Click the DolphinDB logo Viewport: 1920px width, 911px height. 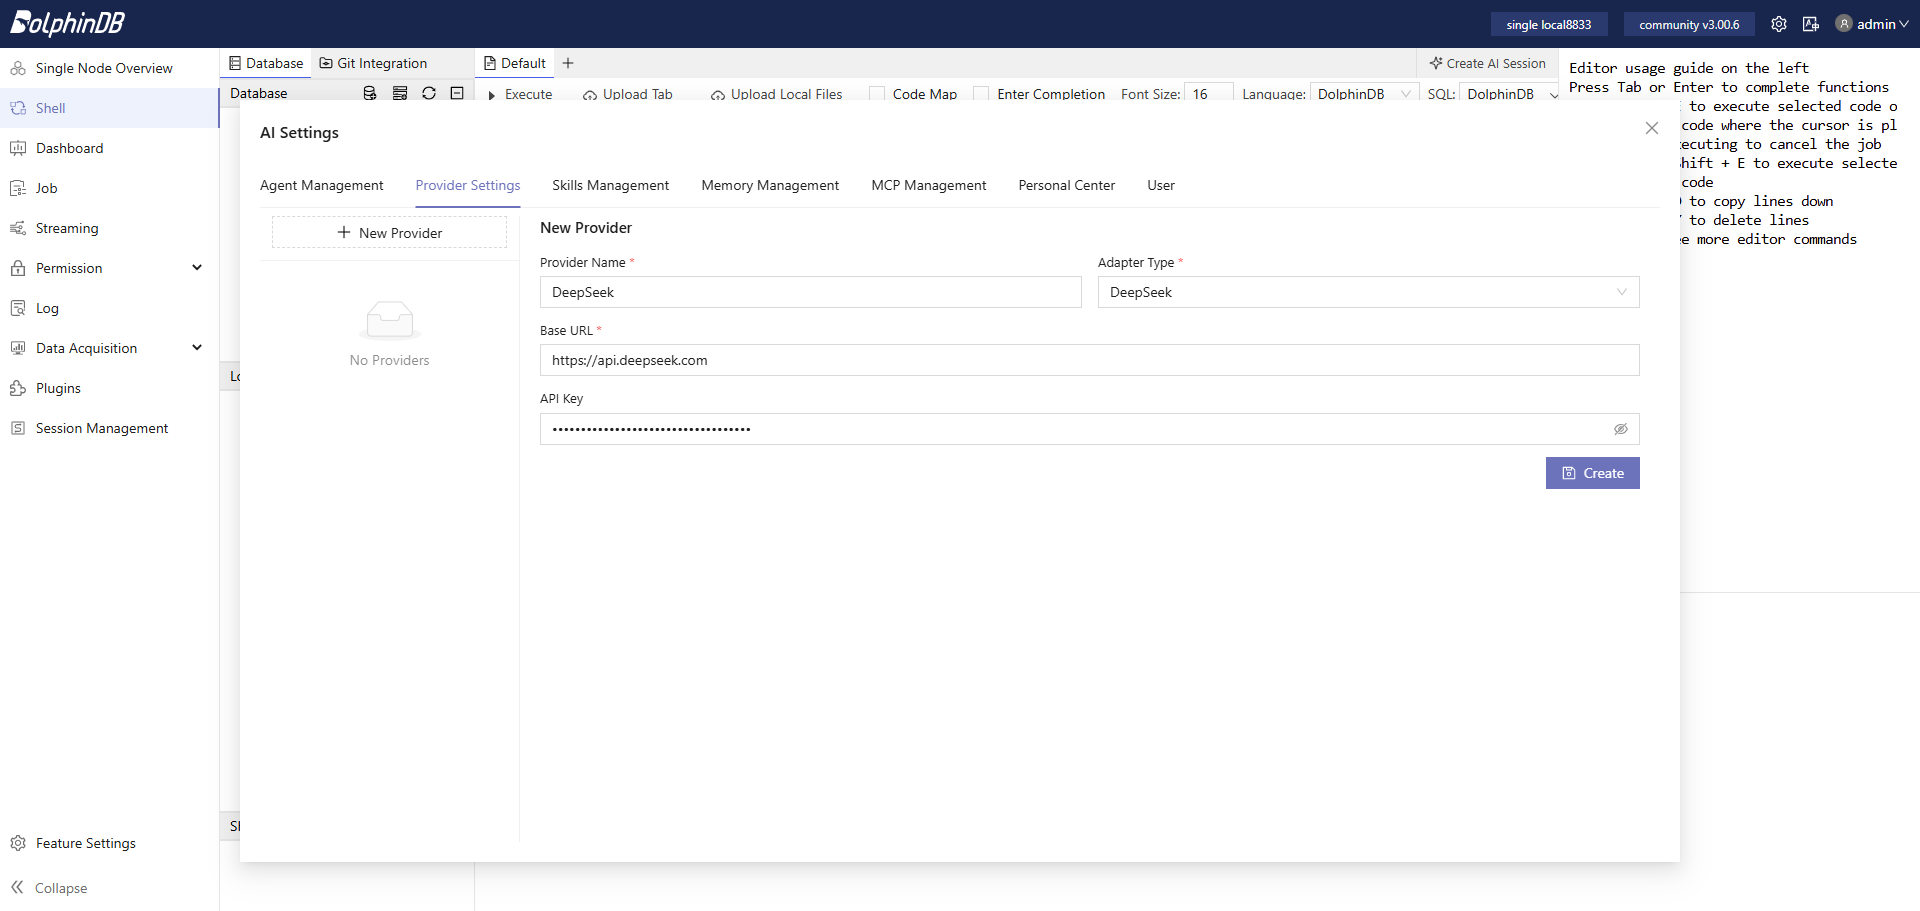[67, 23]
